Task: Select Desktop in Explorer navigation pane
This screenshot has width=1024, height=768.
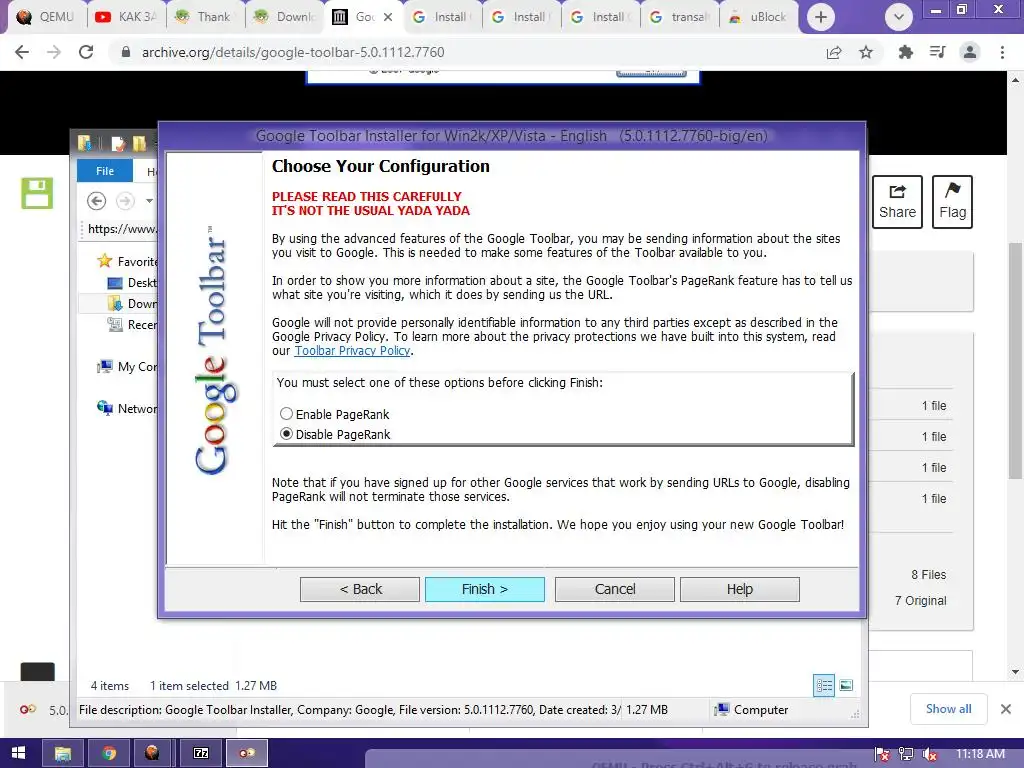Action: tap(132, 283)
